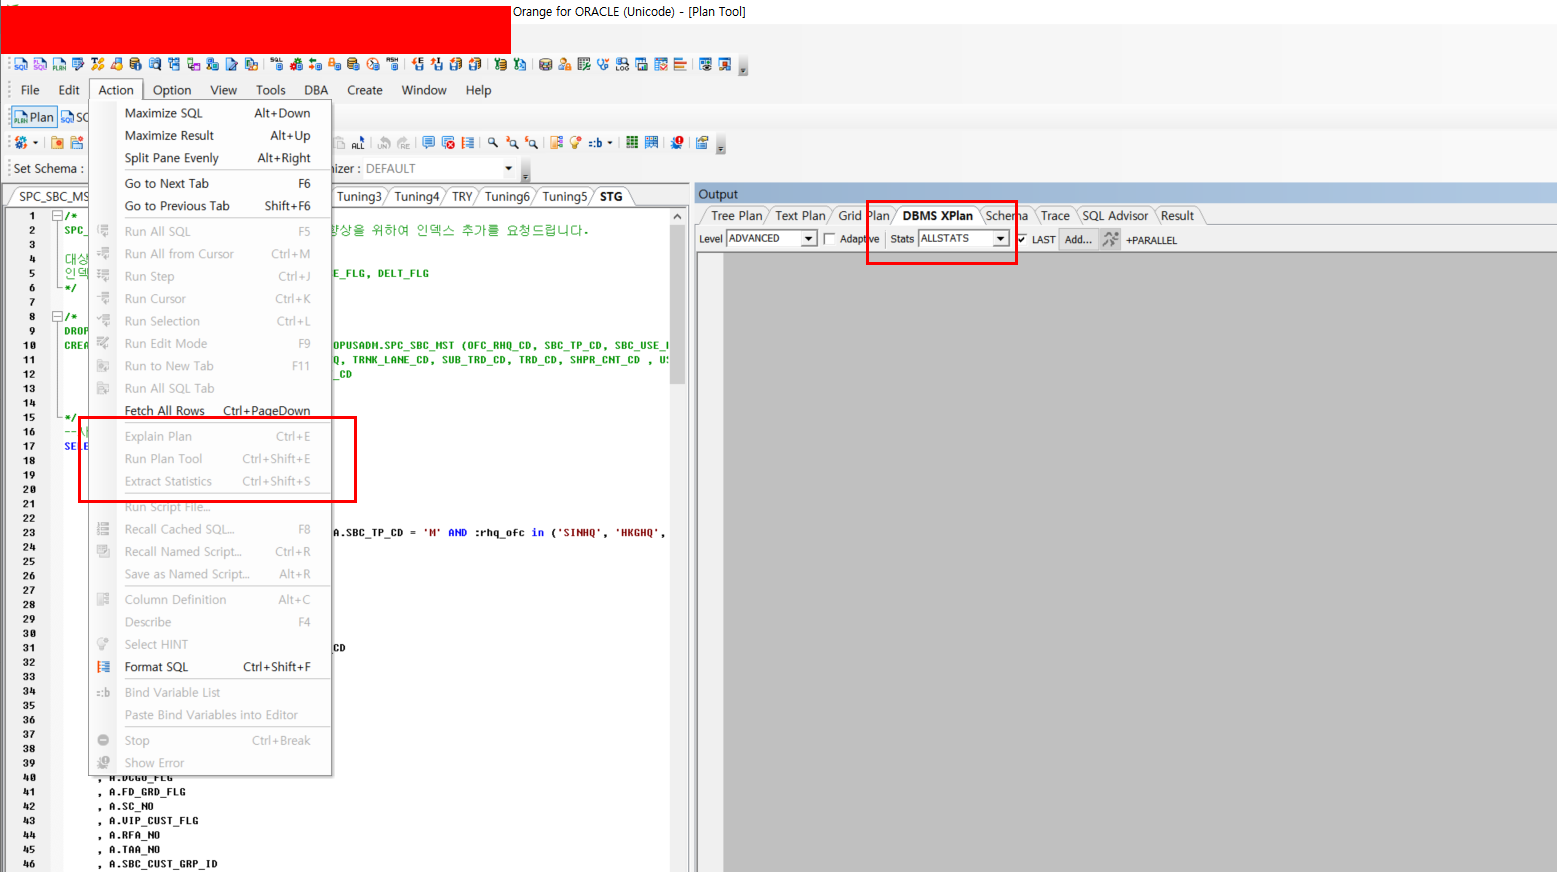Click the find magnifier icon in editor toolbar
This screenshot has height=872, width=1557.
coord(493,143)
